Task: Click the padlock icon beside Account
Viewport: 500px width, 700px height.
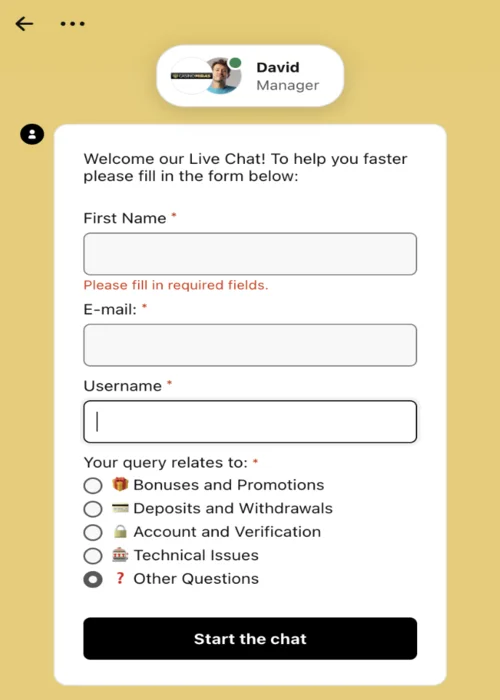Action: 120,531
